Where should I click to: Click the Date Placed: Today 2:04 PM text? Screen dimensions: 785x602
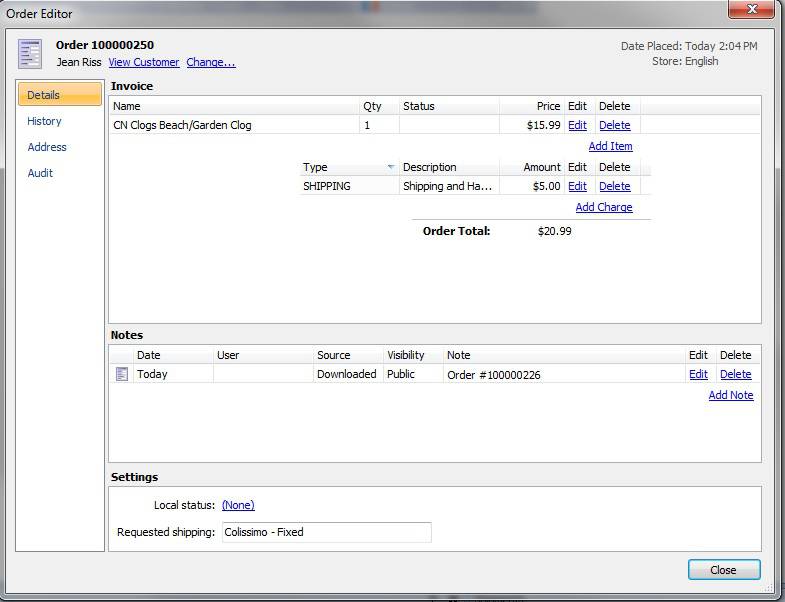click(x=689, y=46)
